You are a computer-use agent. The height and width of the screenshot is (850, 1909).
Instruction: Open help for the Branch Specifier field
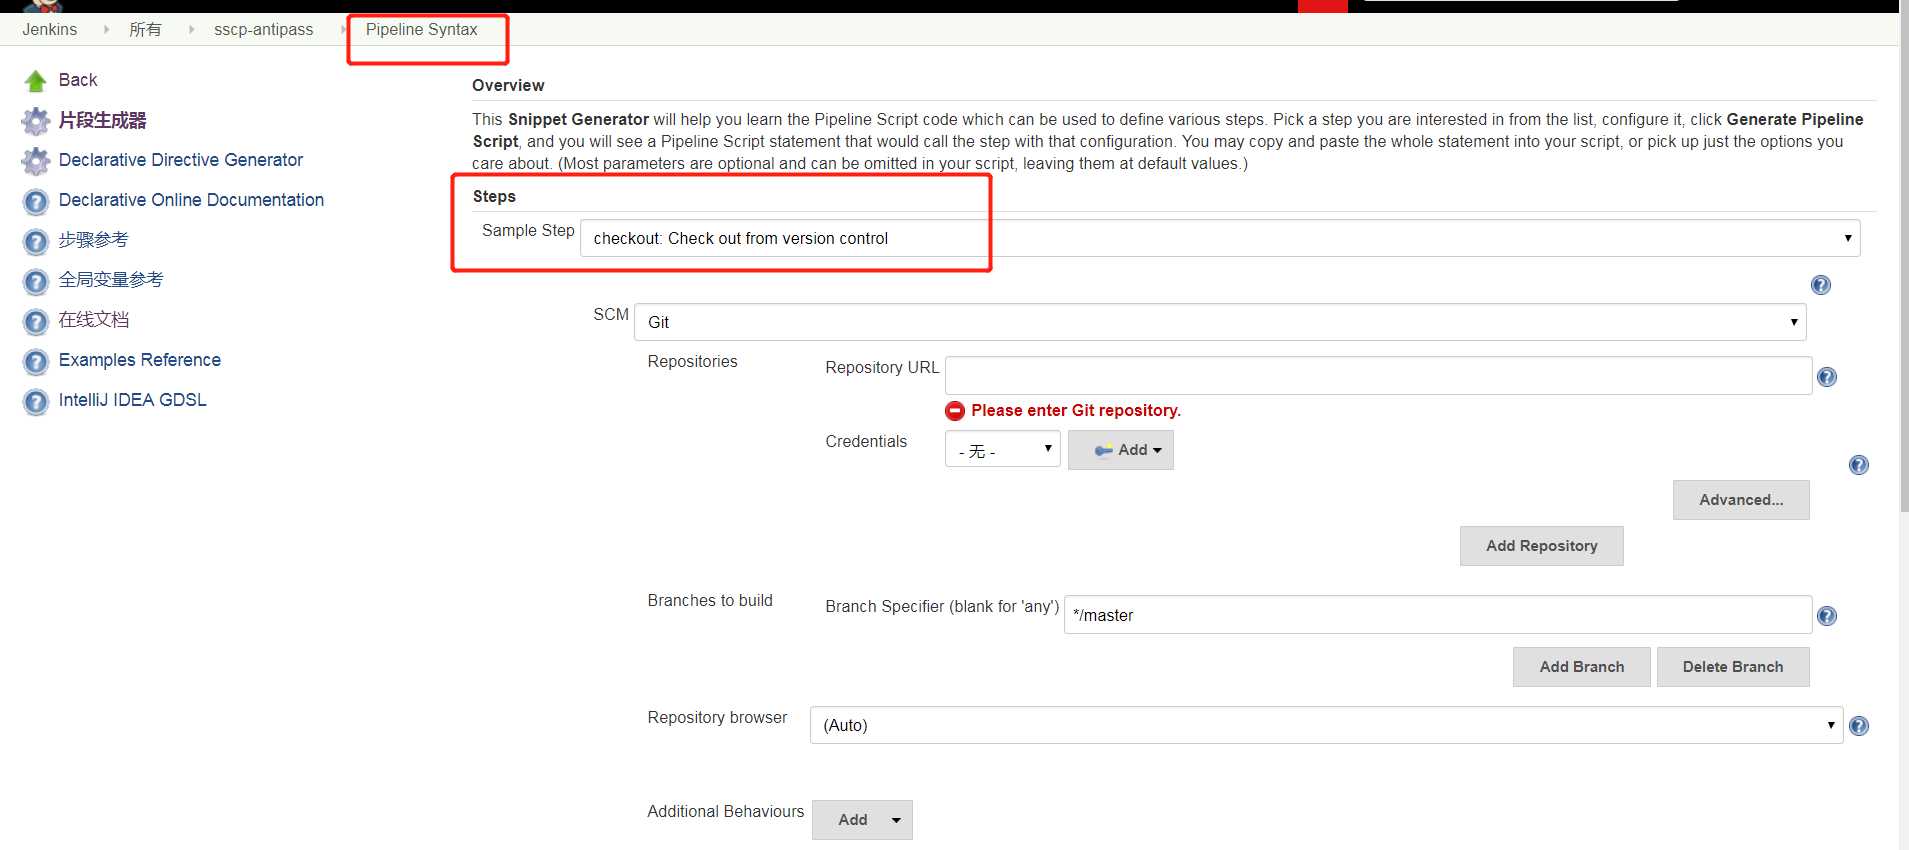click(1827, 616)
